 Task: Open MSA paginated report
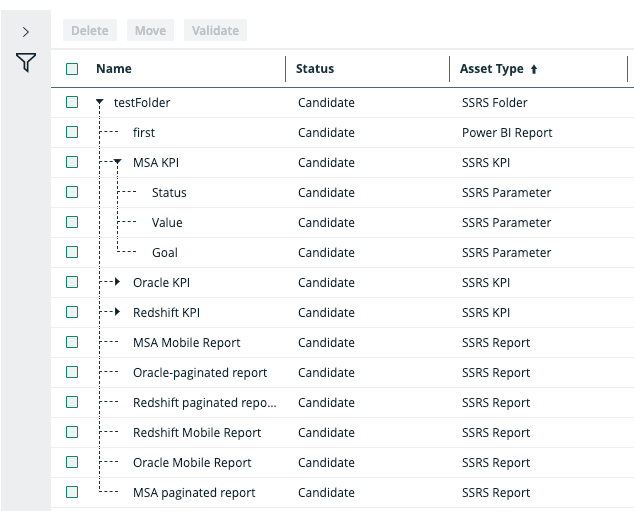pyautogui.click(x=194, y=492)
